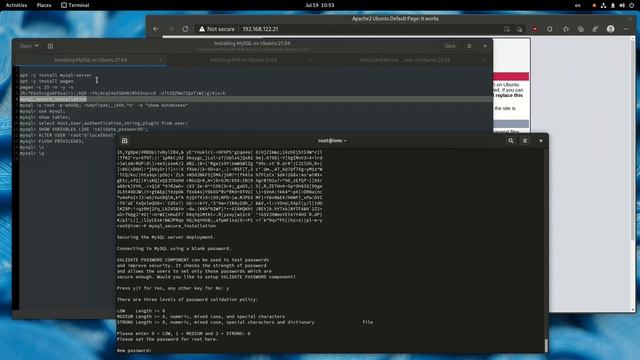
Task: Click the new document icon next to Open
Action: click(50, 46)
